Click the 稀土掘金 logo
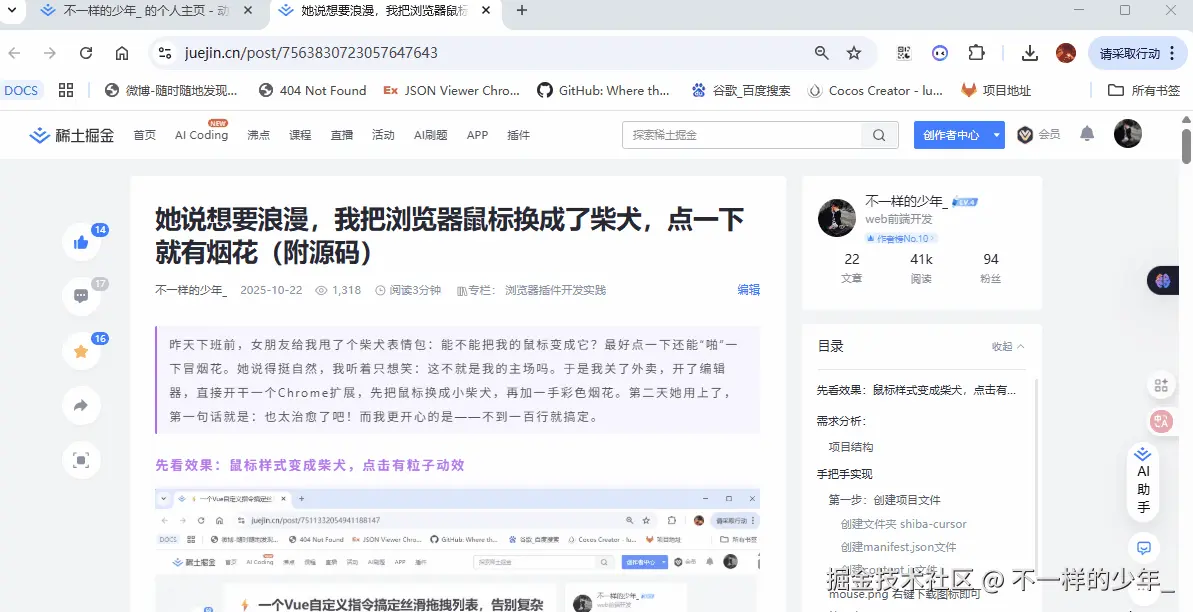Viewport: 1193px width, 612px height. 70,134
